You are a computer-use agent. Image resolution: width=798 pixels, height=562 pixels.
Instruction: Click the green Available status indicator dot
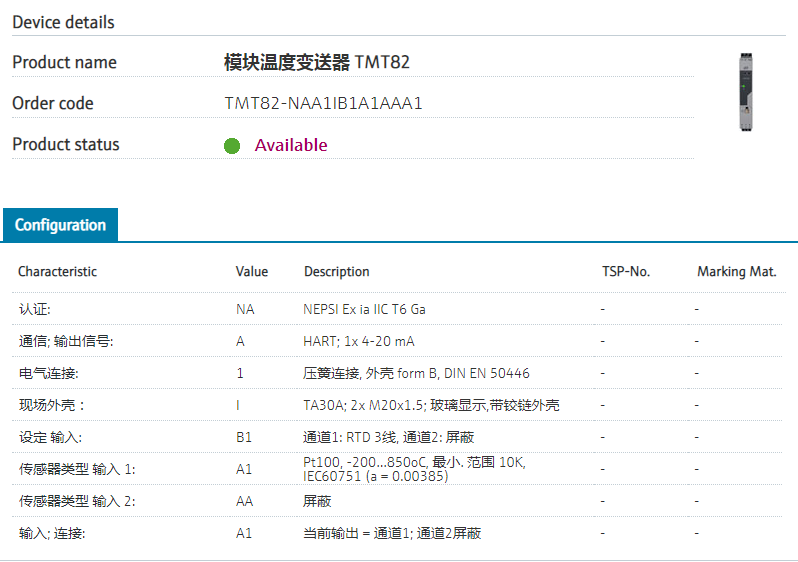point(232,146)
